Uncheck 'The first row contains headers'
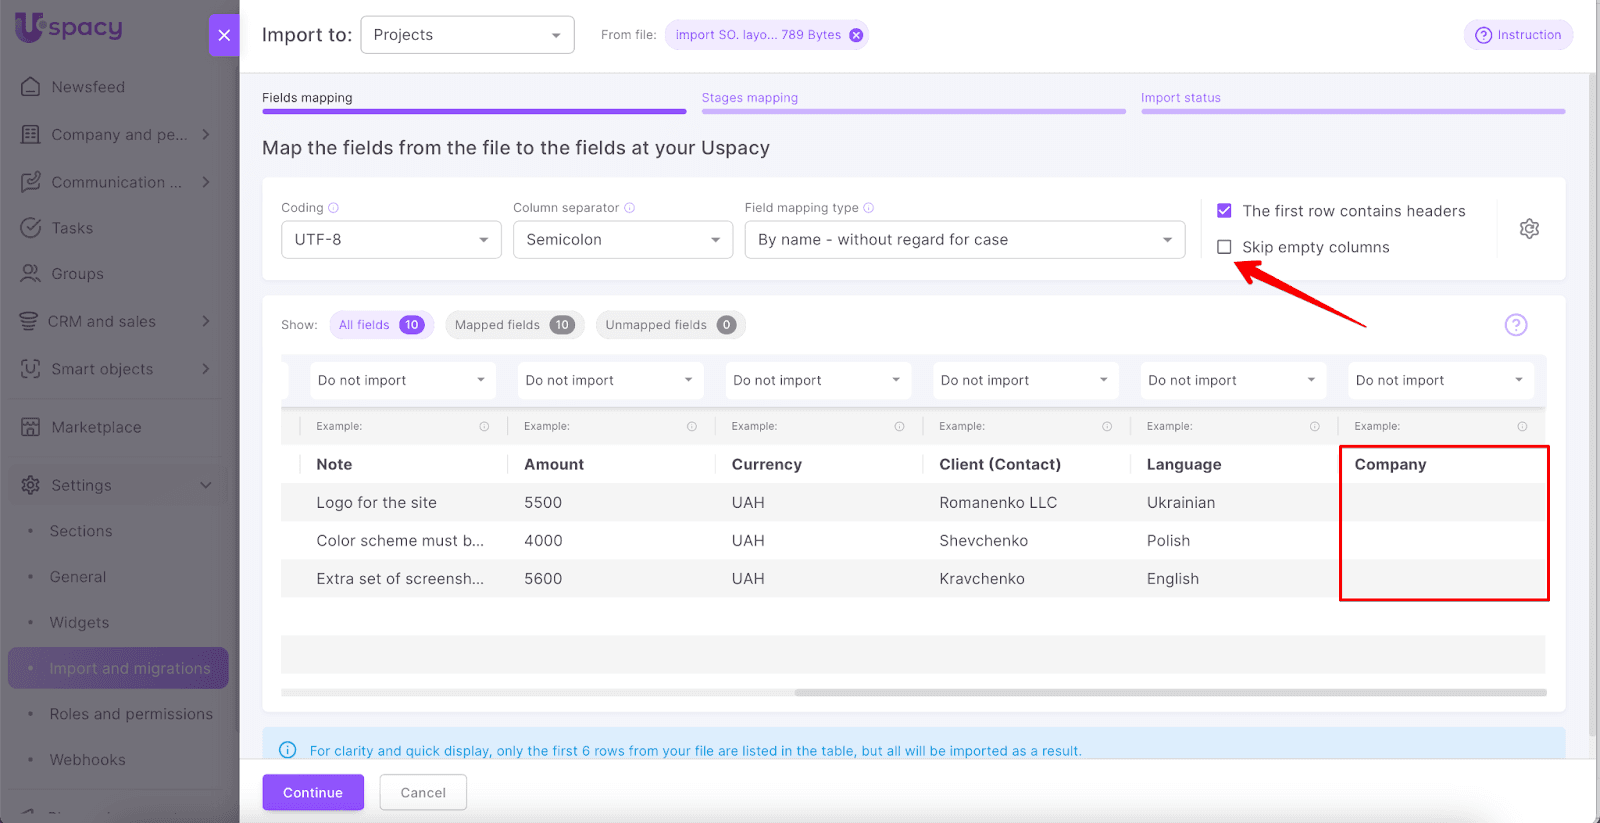 click(1224, 211)
